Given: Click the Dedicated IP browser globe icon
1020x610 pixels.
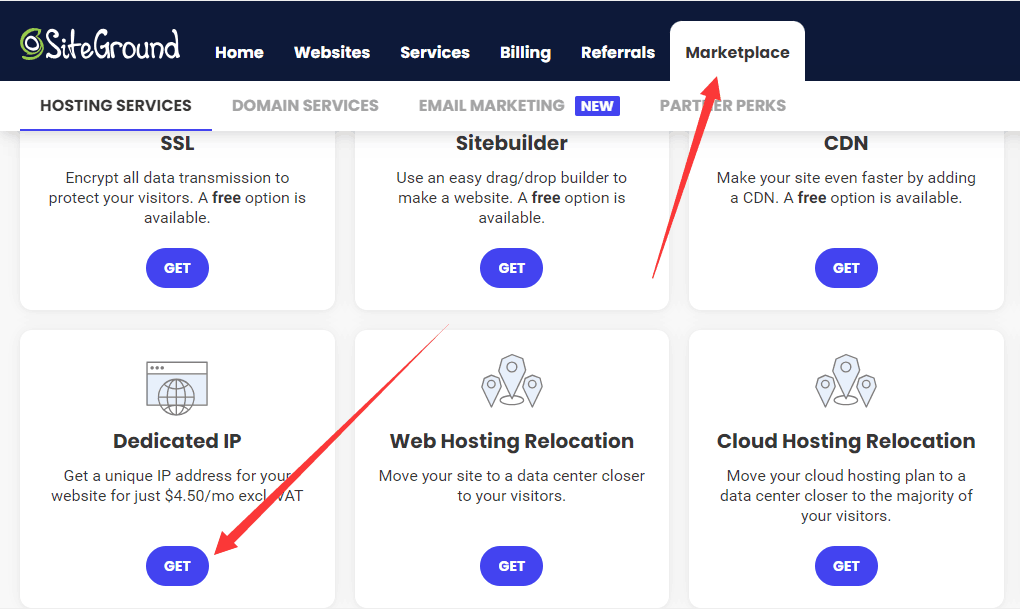Looking at the screenshot, I should [177, 388].
